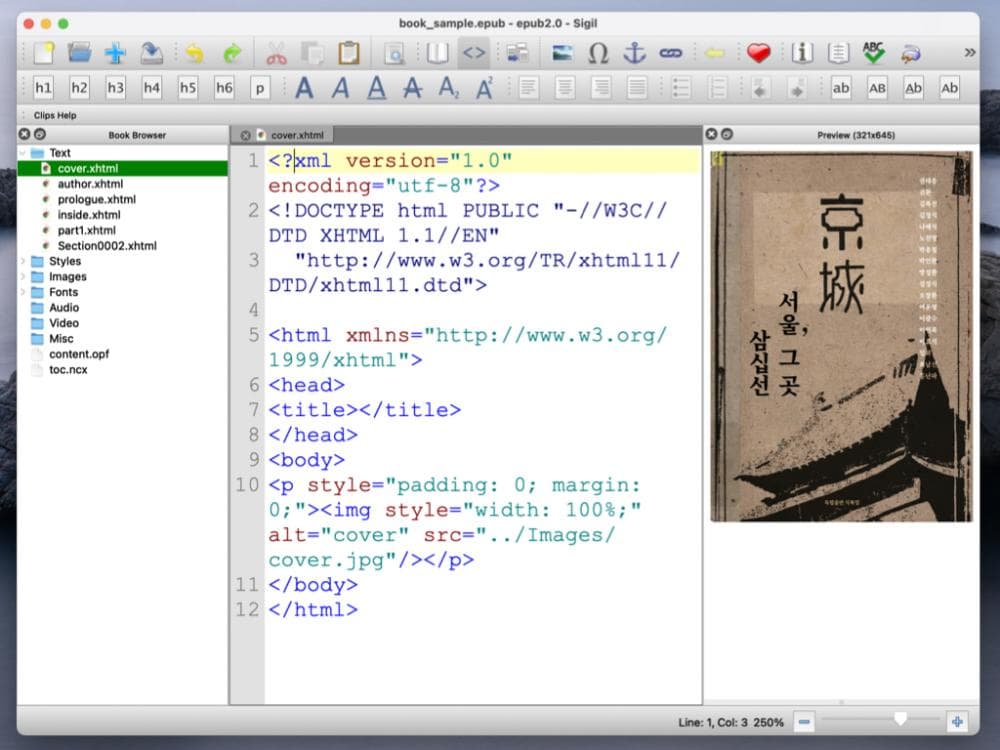The height and width of the screenshot is (750, 1000).
Task: Apply Heading 2 with h2 button
Action: pyautogui.click(x=79, y=88)
